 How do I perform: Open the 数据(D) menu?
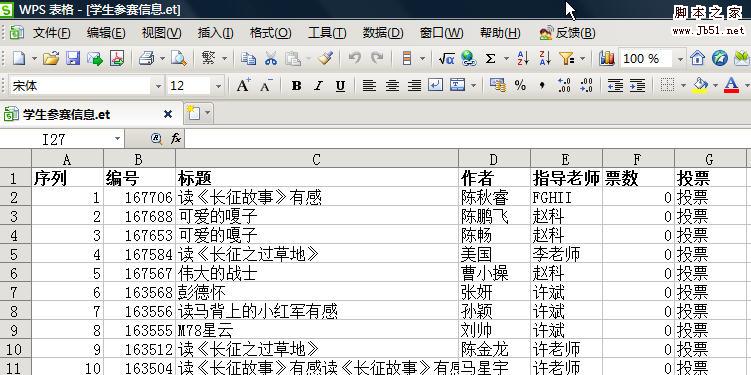383,33
